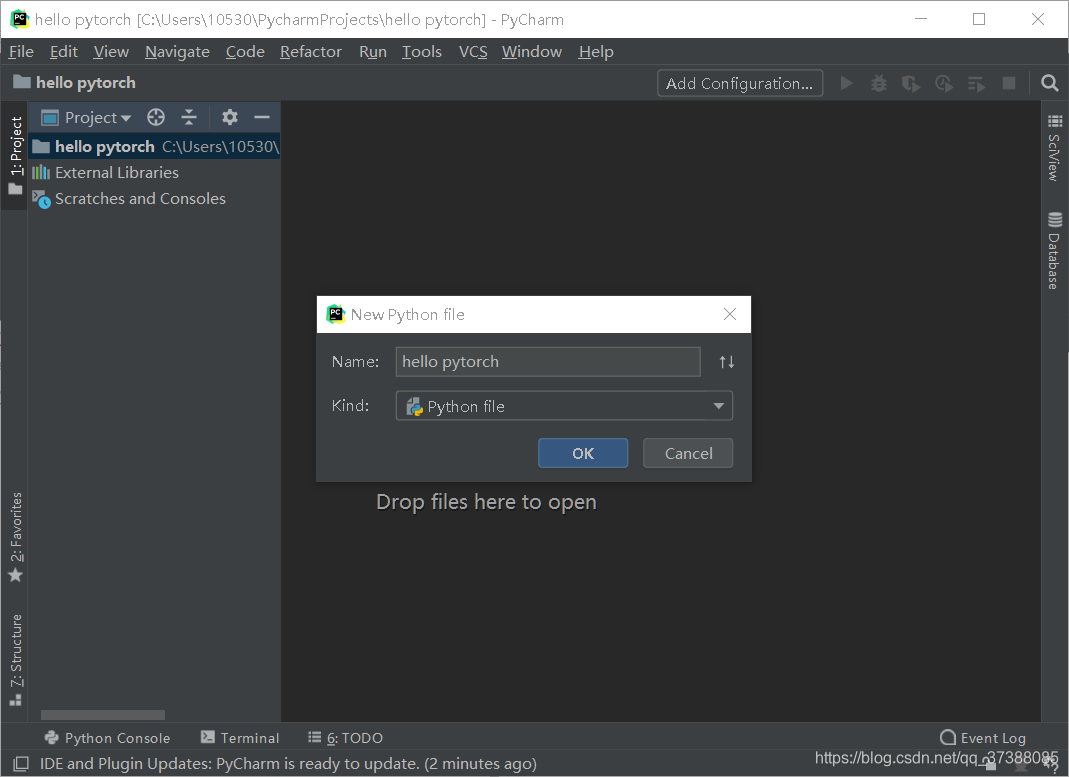Open the 2: Favorites tool window

(x=16, y=537)
